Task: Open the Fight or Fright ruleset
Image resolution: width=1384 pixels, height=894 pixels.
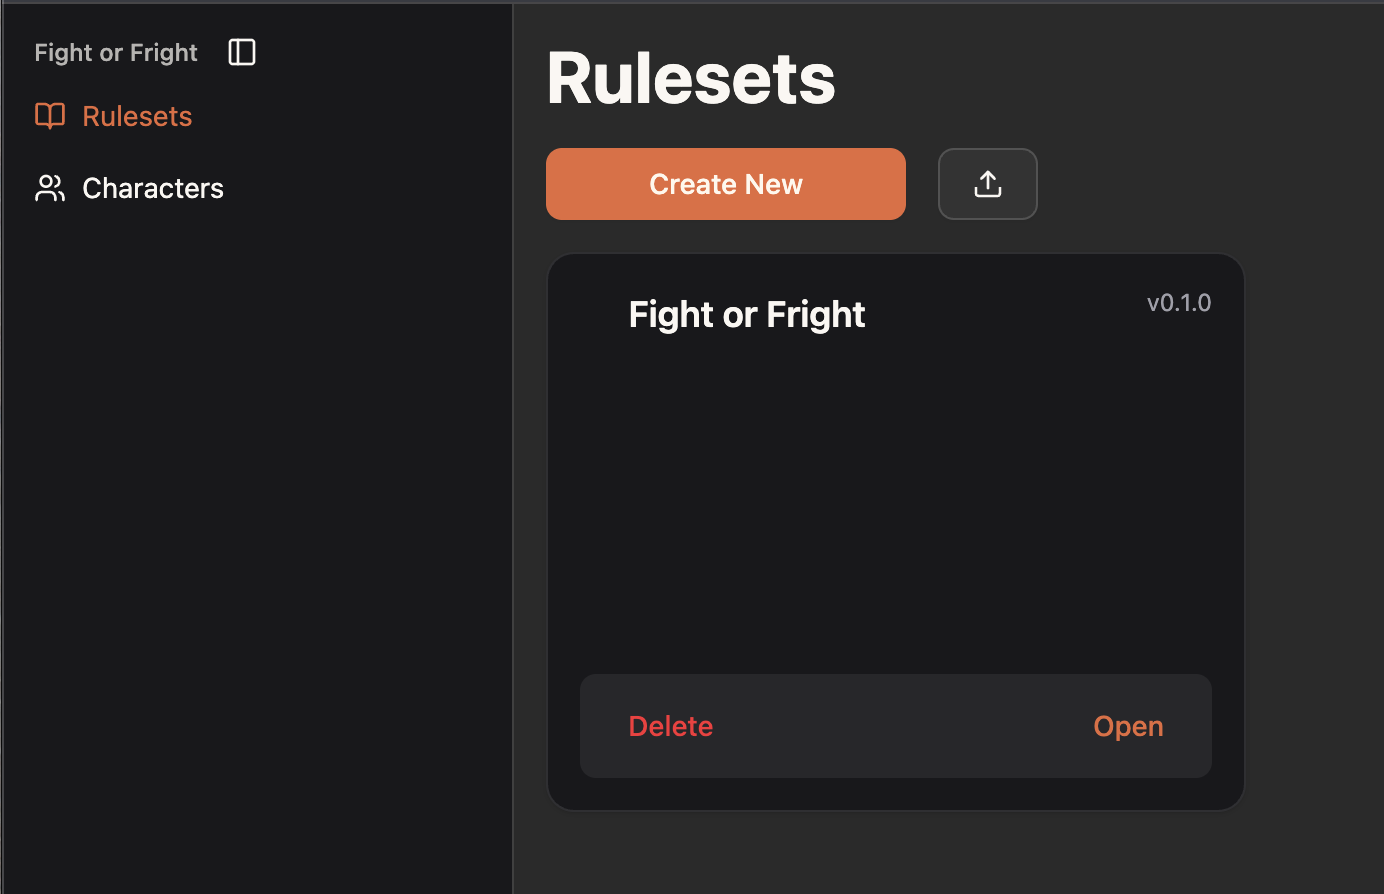Action: click(1127, 726)
